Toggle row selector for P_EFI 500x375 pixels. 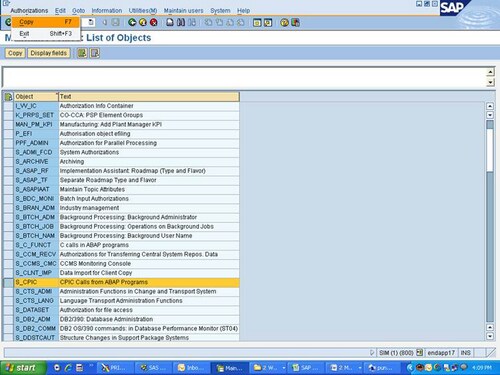point(8,134)
